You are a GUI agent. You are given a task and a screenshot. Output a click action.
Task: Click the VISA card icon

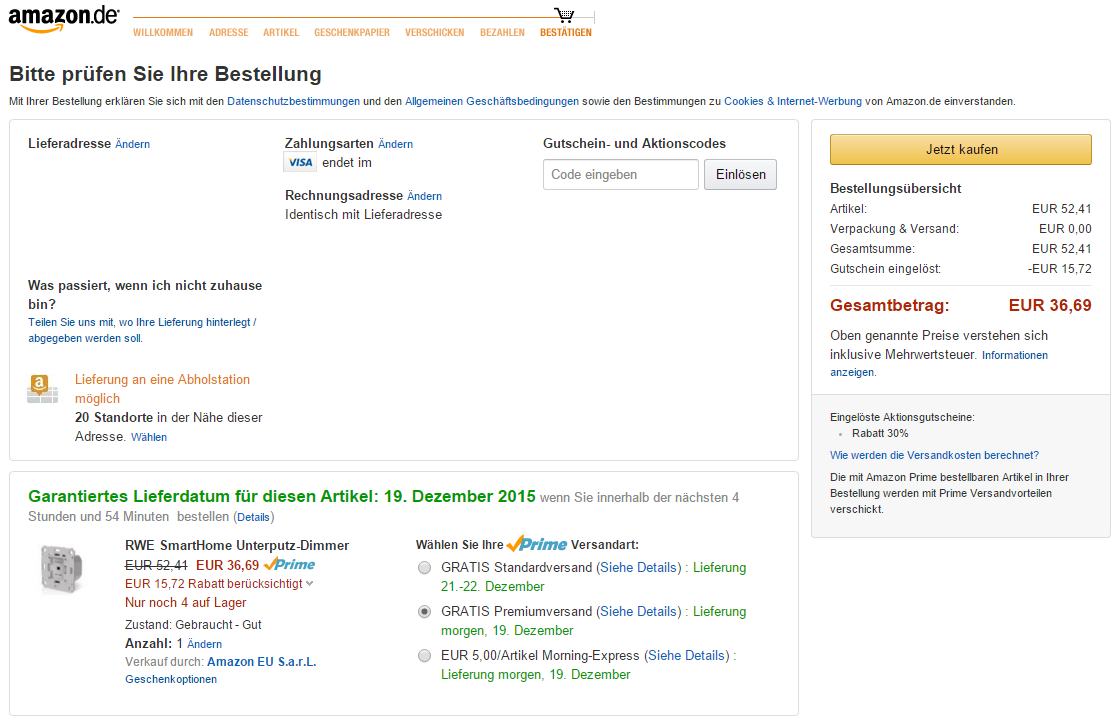(x=300, y=162)
